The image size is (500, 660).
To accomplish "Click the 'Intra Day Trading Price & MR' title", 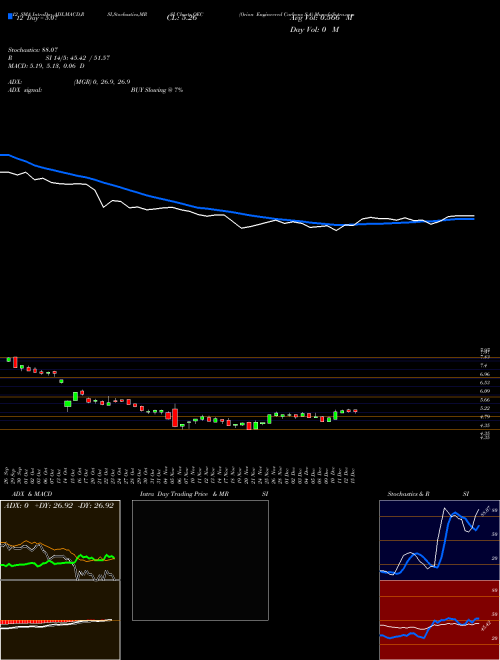I will coord(185,494).
